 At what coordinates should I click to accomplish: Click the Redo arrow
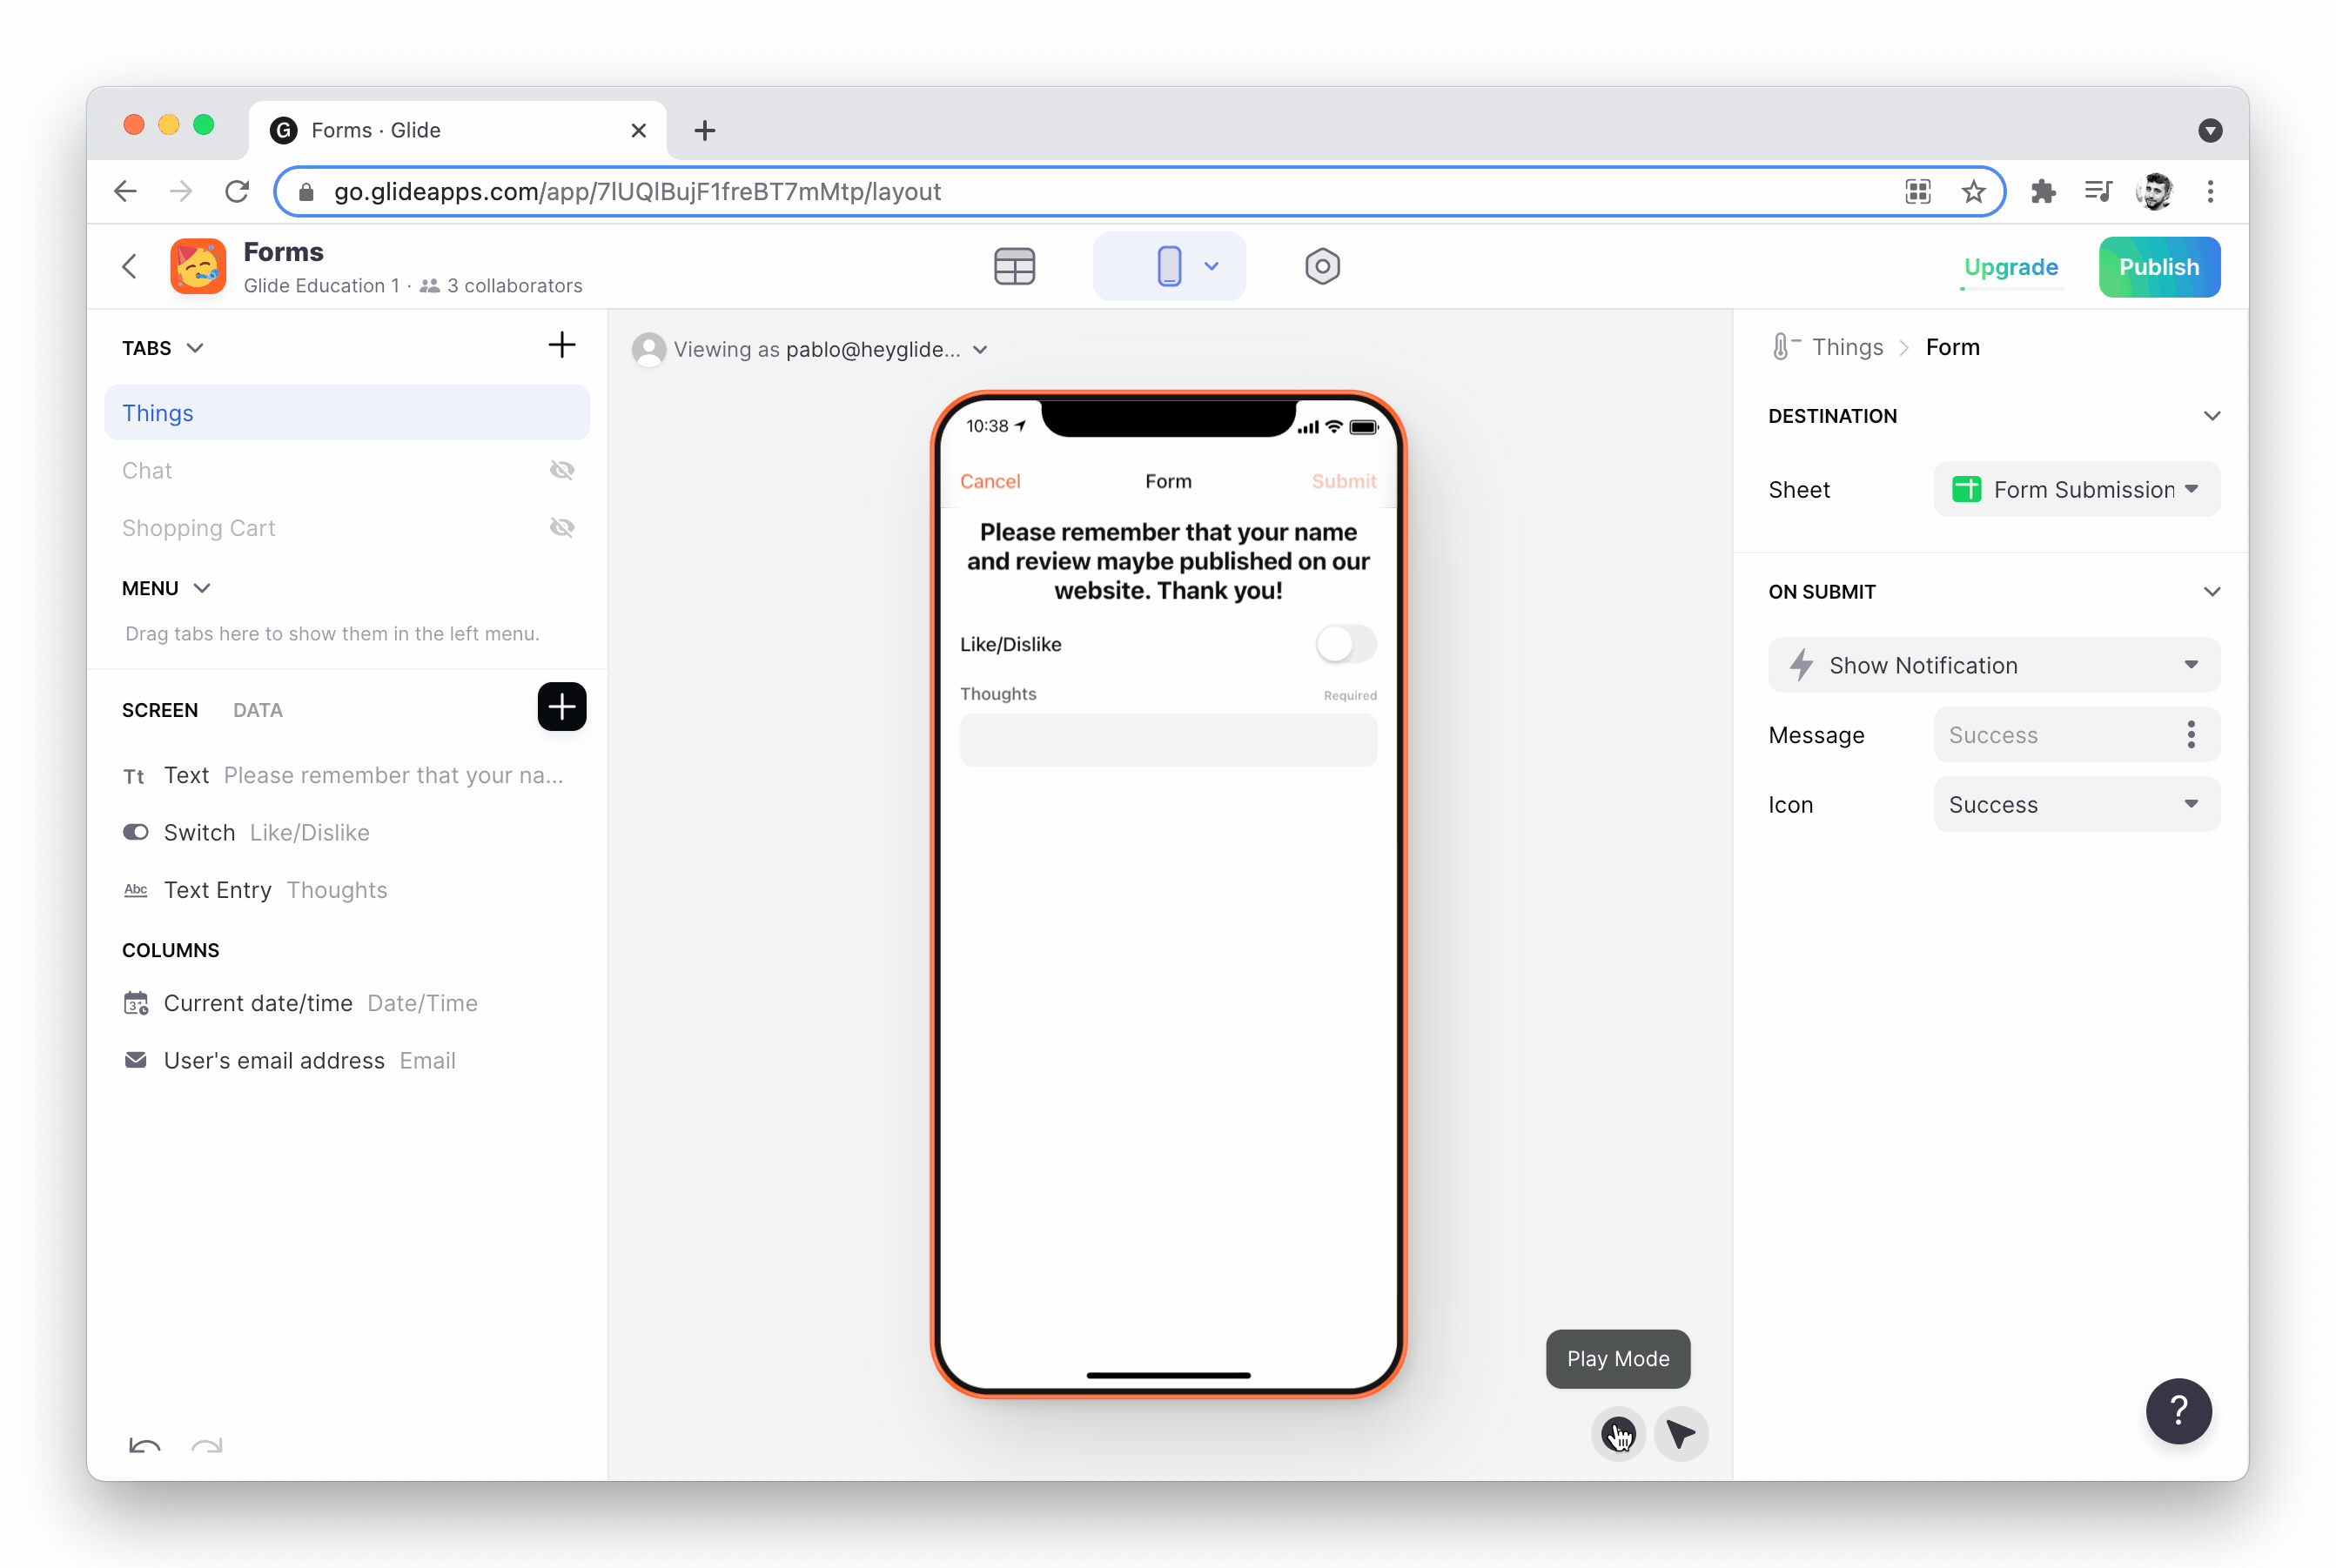[x=207, y=1445]
